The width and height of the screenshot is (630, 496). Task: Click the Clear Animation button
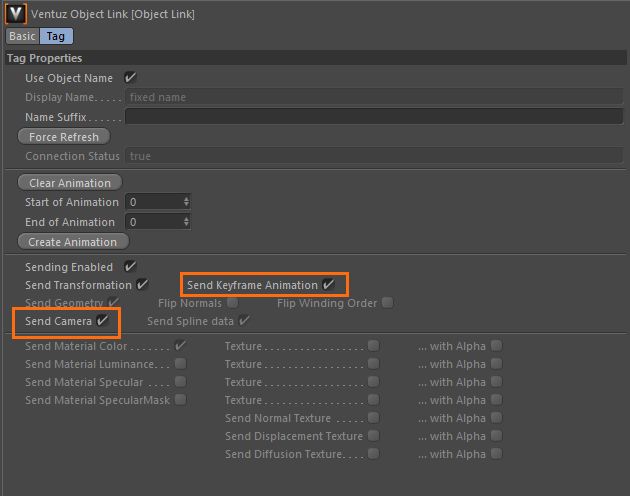(70, 182)
